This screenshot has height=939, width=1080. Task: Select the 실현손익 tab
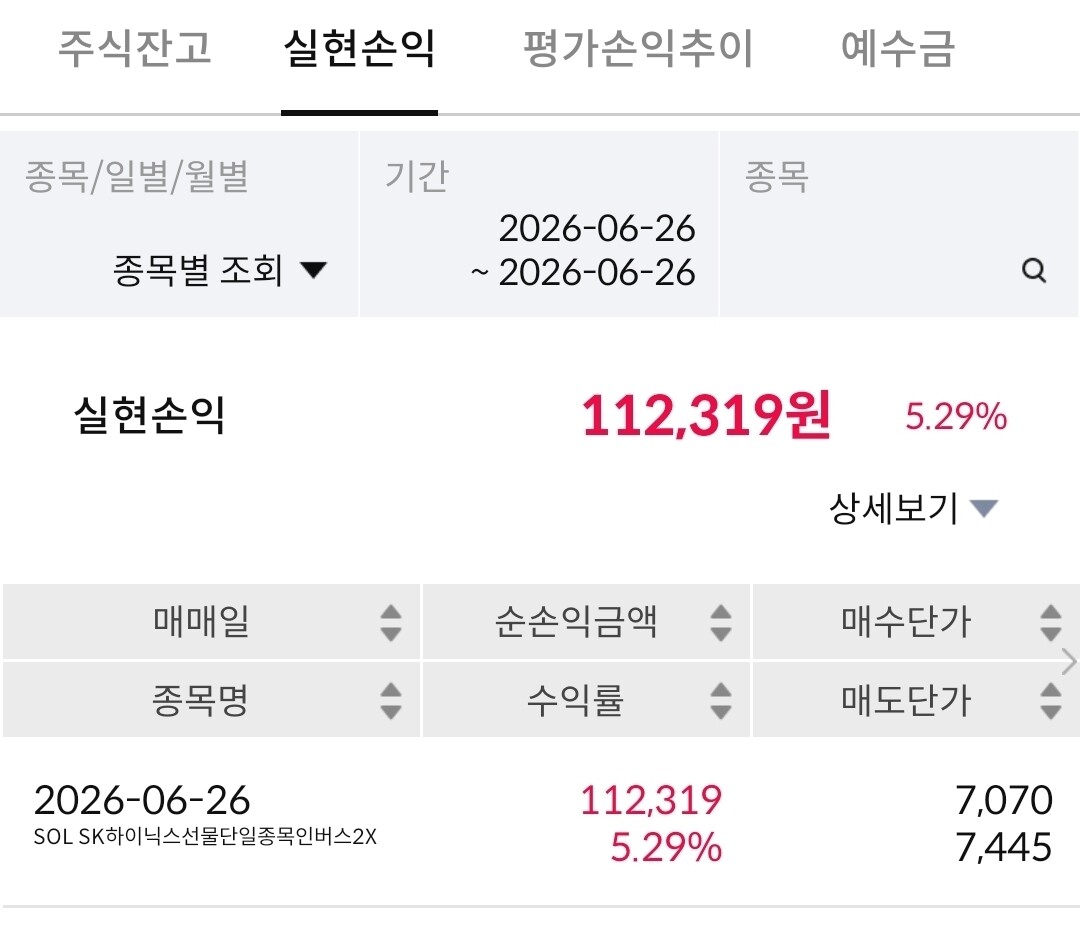(360, 48)
